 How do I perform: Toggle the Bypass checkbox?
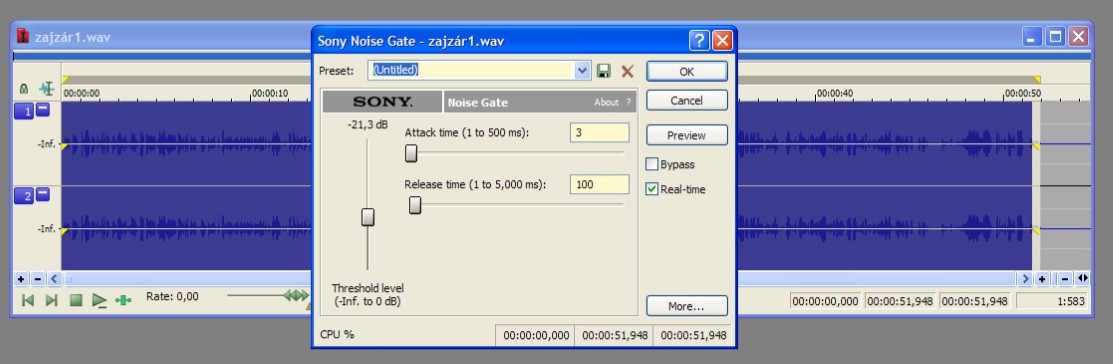(x=652, y=164)
